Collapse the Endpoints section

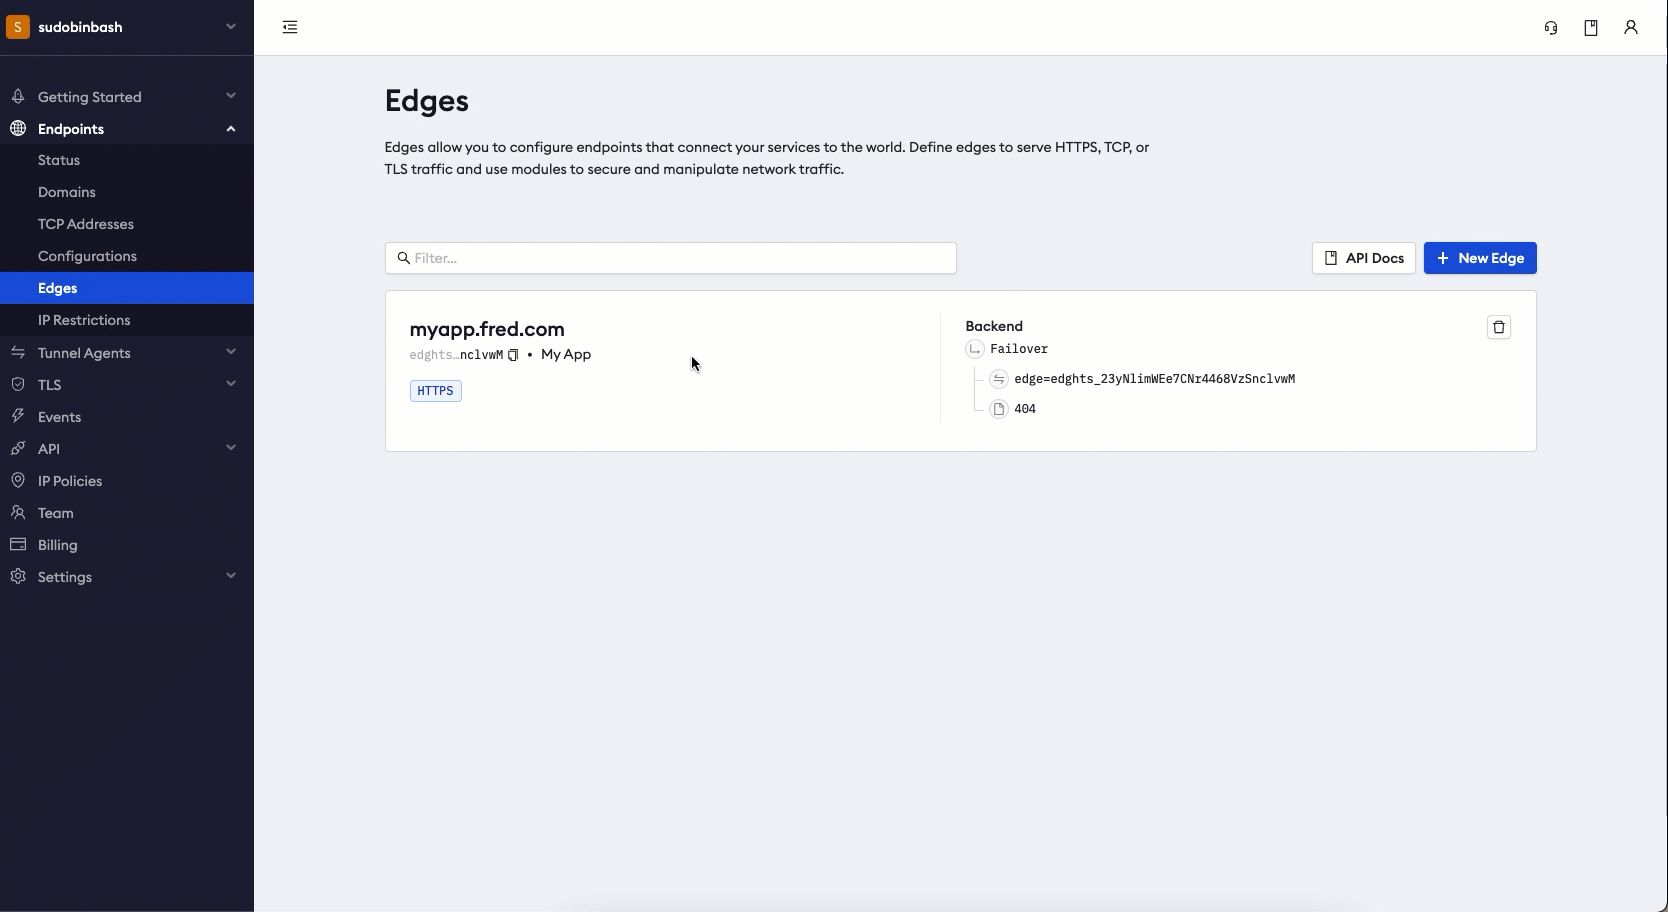coord(231,128)
